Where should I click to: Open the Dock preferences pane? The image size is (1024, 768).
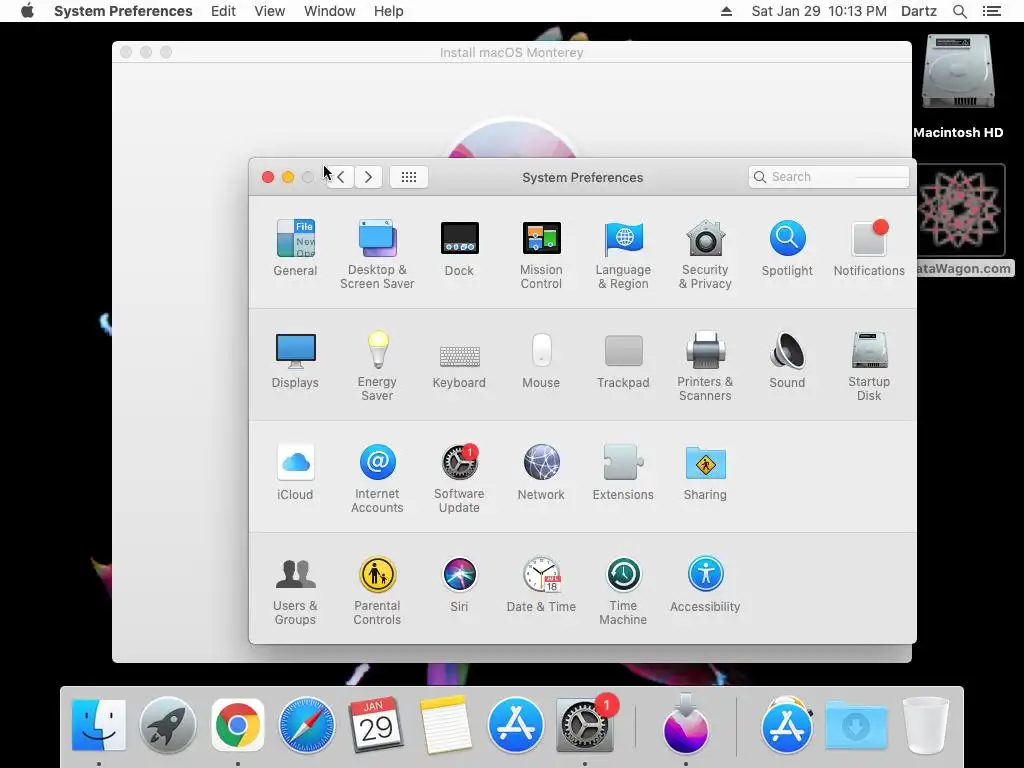(x=459, y=248)
